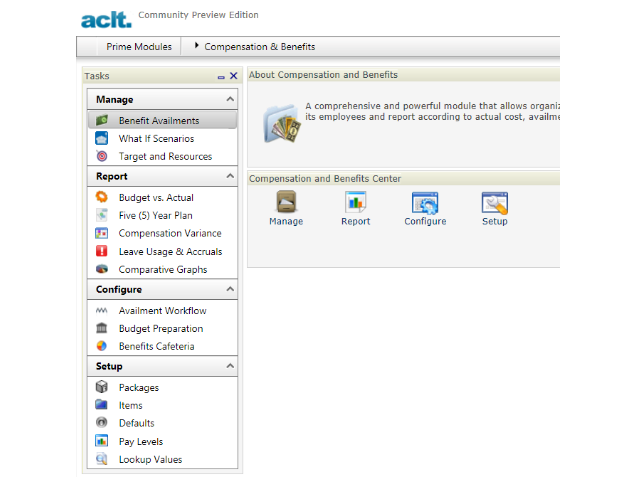Collapse the Manage section chevron
Screen dimensions: 640x480
pyautogui.click(x=230, y=99)
